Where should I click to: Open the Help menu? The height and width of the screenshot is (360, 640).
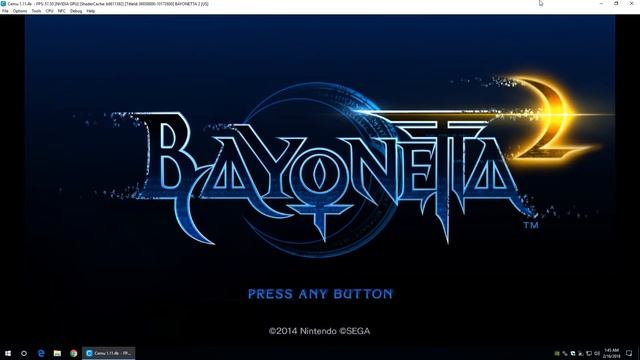(91, 11)
